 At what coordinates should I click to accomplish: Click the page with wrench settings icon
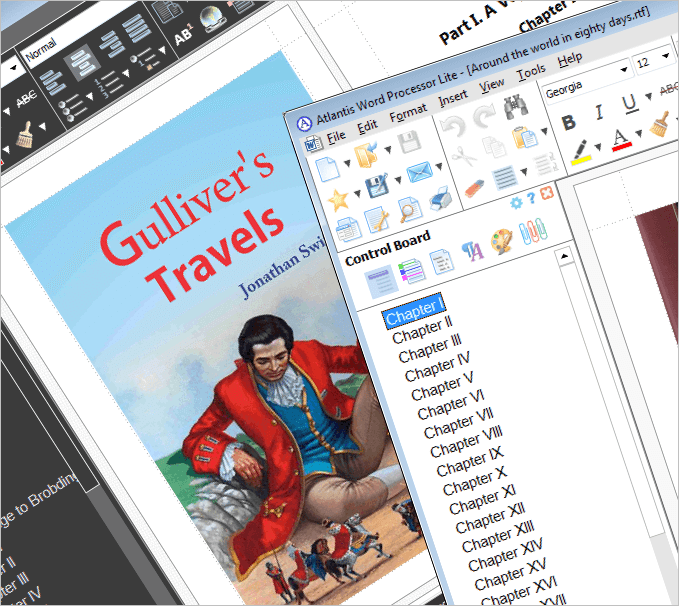tap(376, 220)
